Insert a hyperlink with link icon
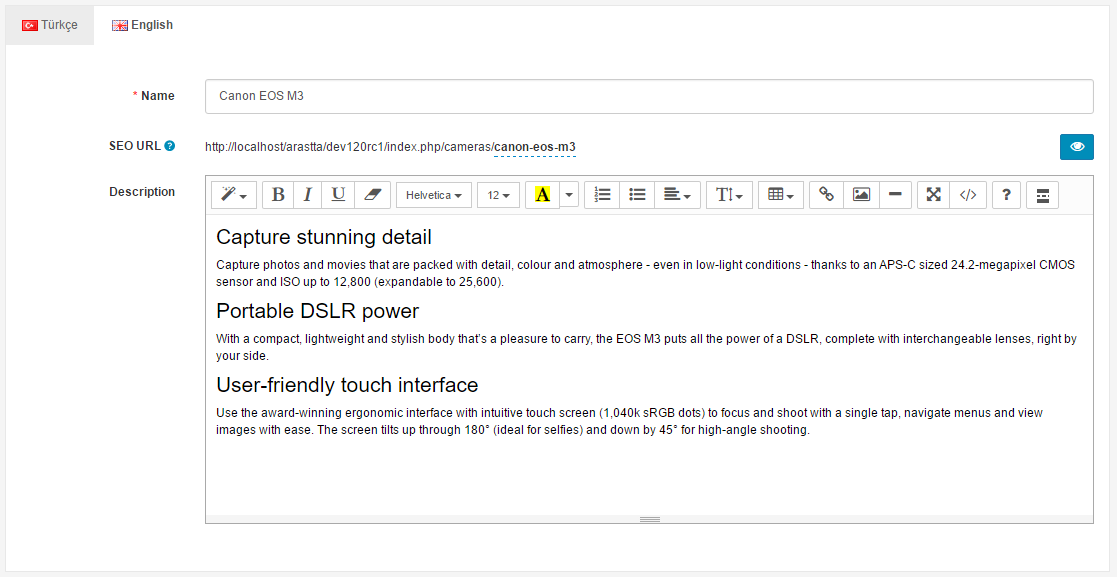Viewport: 1117px width, 577px height. point(826,195)
